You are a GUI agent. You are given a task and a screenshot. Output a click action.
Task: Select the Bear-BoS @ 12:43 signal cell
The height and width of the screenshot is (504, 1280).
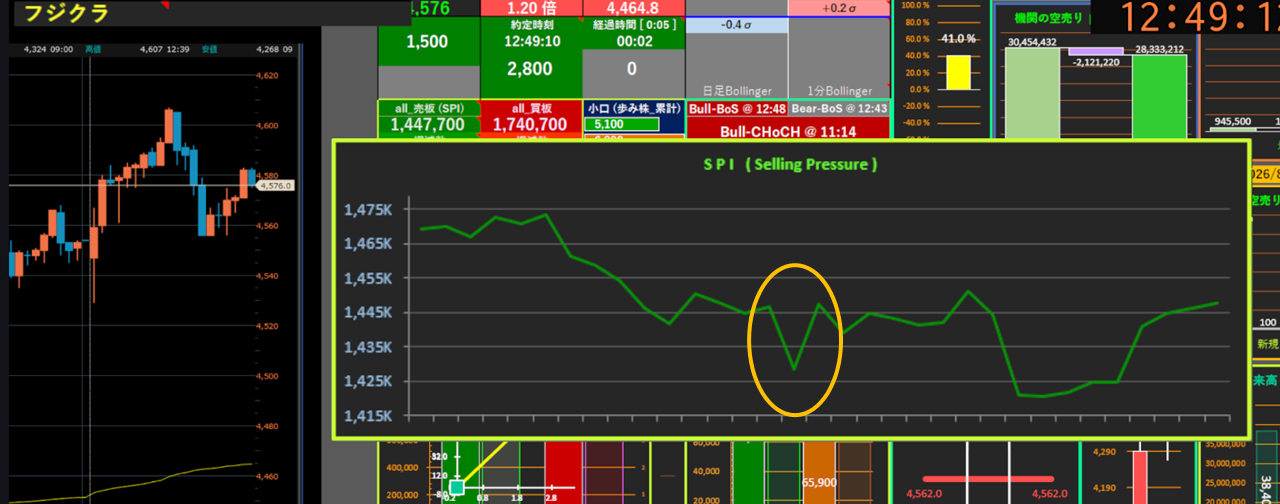(839, 108)
